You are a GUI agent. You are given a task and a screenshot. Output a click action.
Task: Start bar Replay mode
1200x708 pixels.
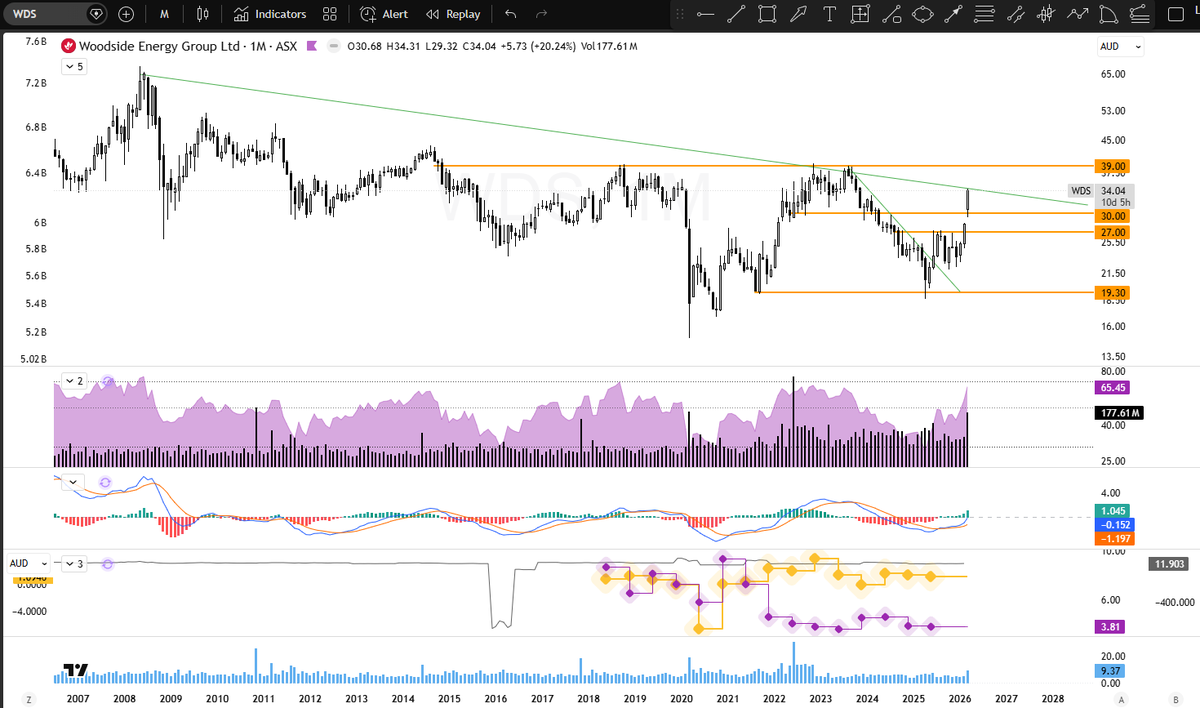453,14
